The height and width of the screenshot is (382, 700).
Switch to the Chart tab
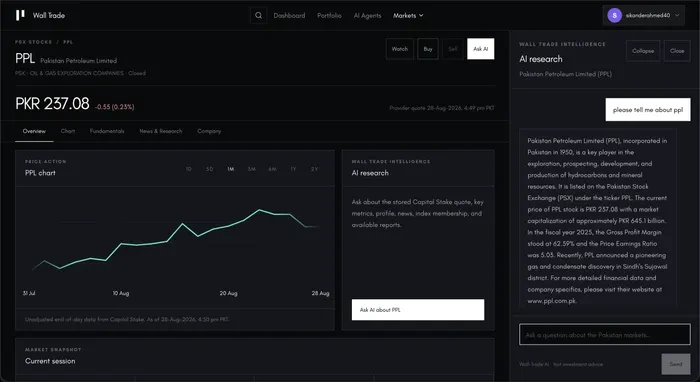(68, 131)
